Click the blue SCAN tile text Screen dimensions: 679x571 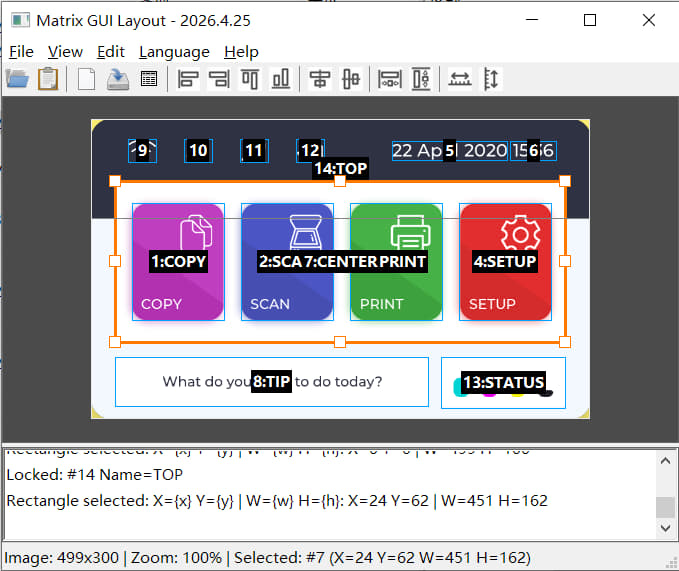pos(270,304)
